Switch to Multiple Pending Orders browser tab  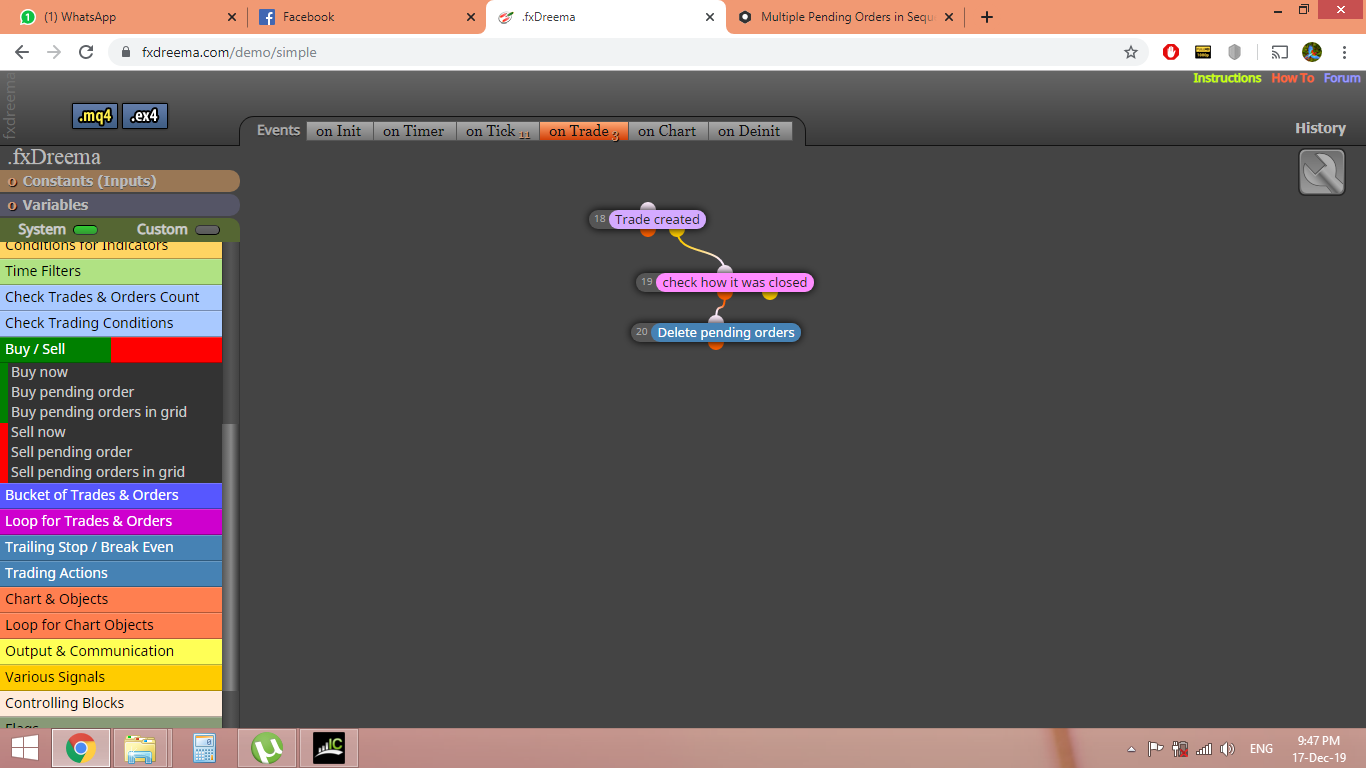(846, 17)
